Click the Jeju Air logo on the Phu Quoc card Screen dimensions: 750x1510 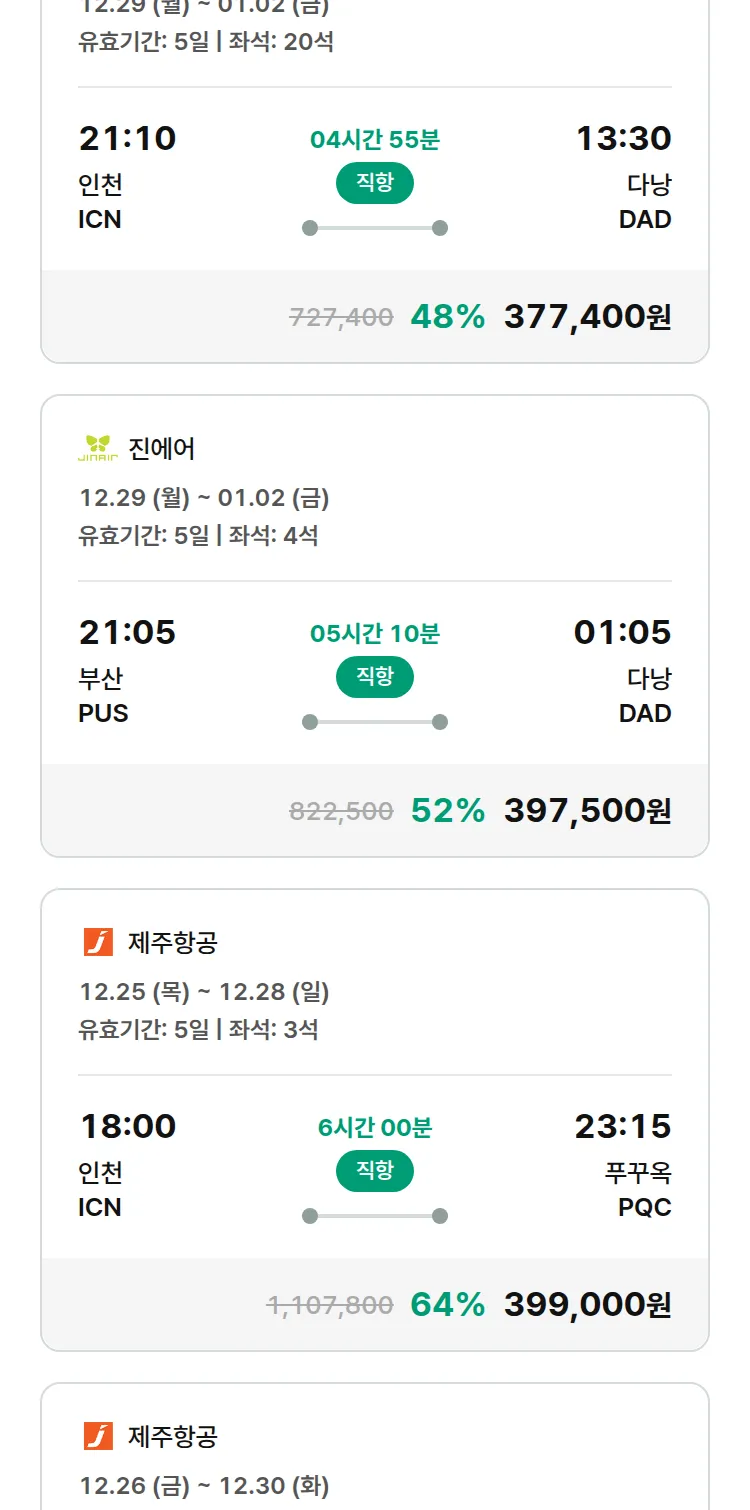tap(98, 942)
